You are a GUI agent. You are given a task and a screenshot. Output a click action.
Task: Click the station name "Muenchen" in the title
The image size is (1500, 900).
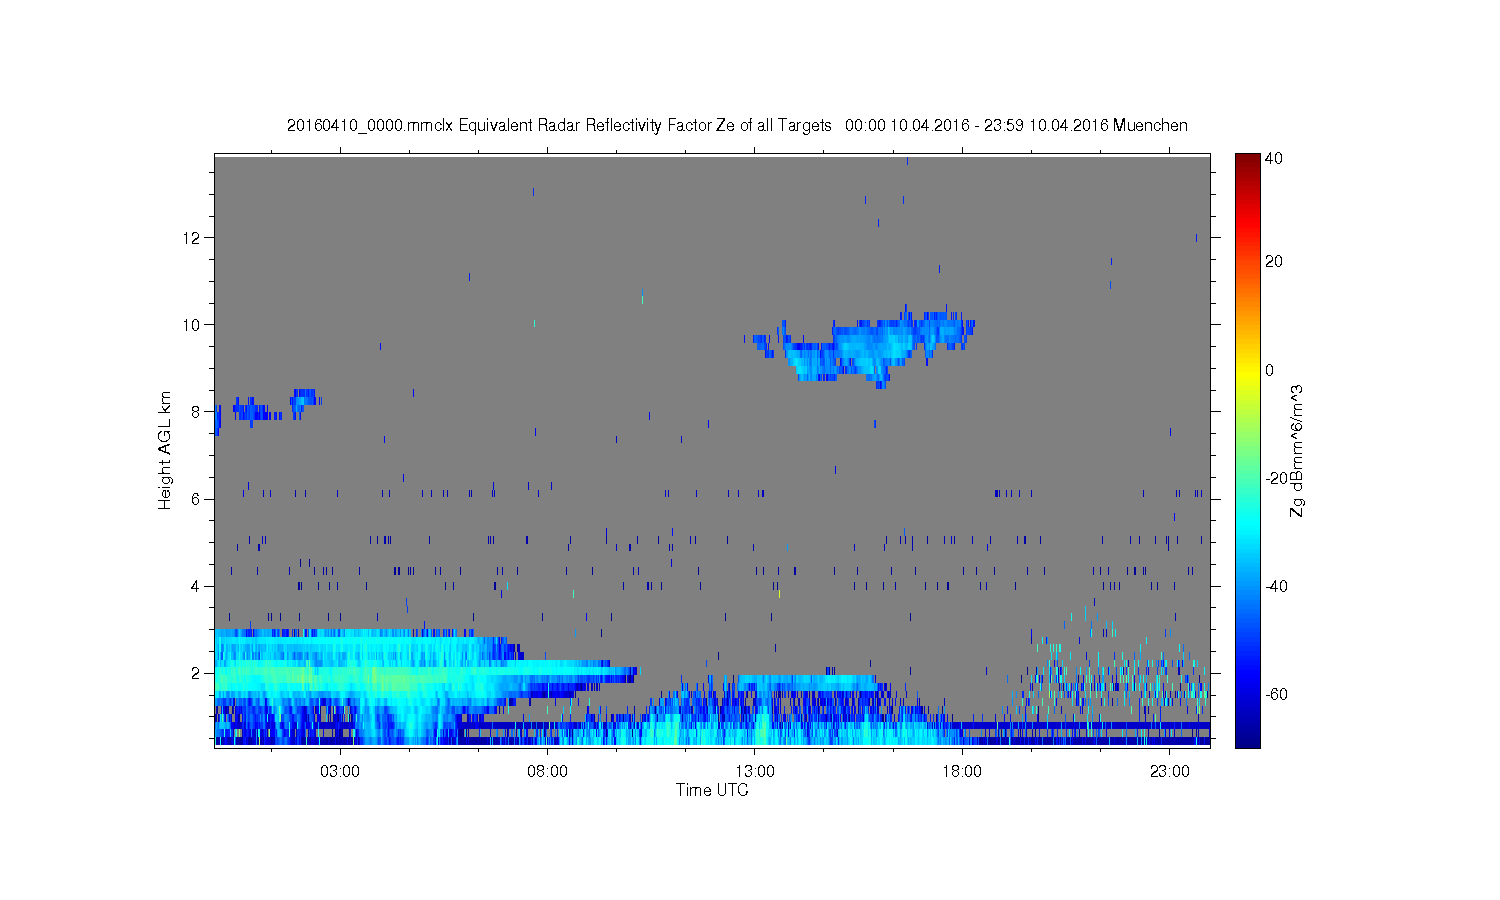(1150, 126)
